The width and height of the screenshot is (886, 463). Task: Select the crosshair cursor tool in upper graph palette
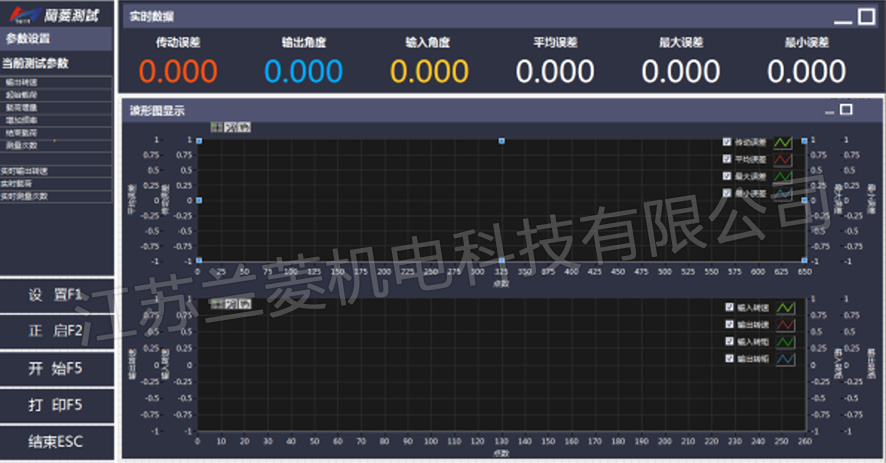pos(217,127)
